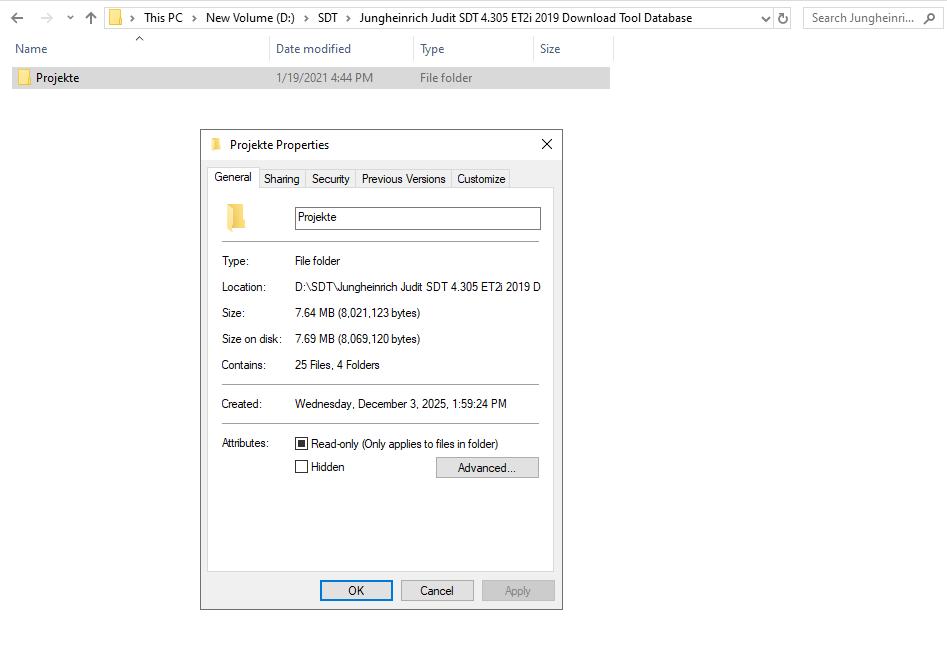
Task: Click the Apply button
Action: coord(518,591)
